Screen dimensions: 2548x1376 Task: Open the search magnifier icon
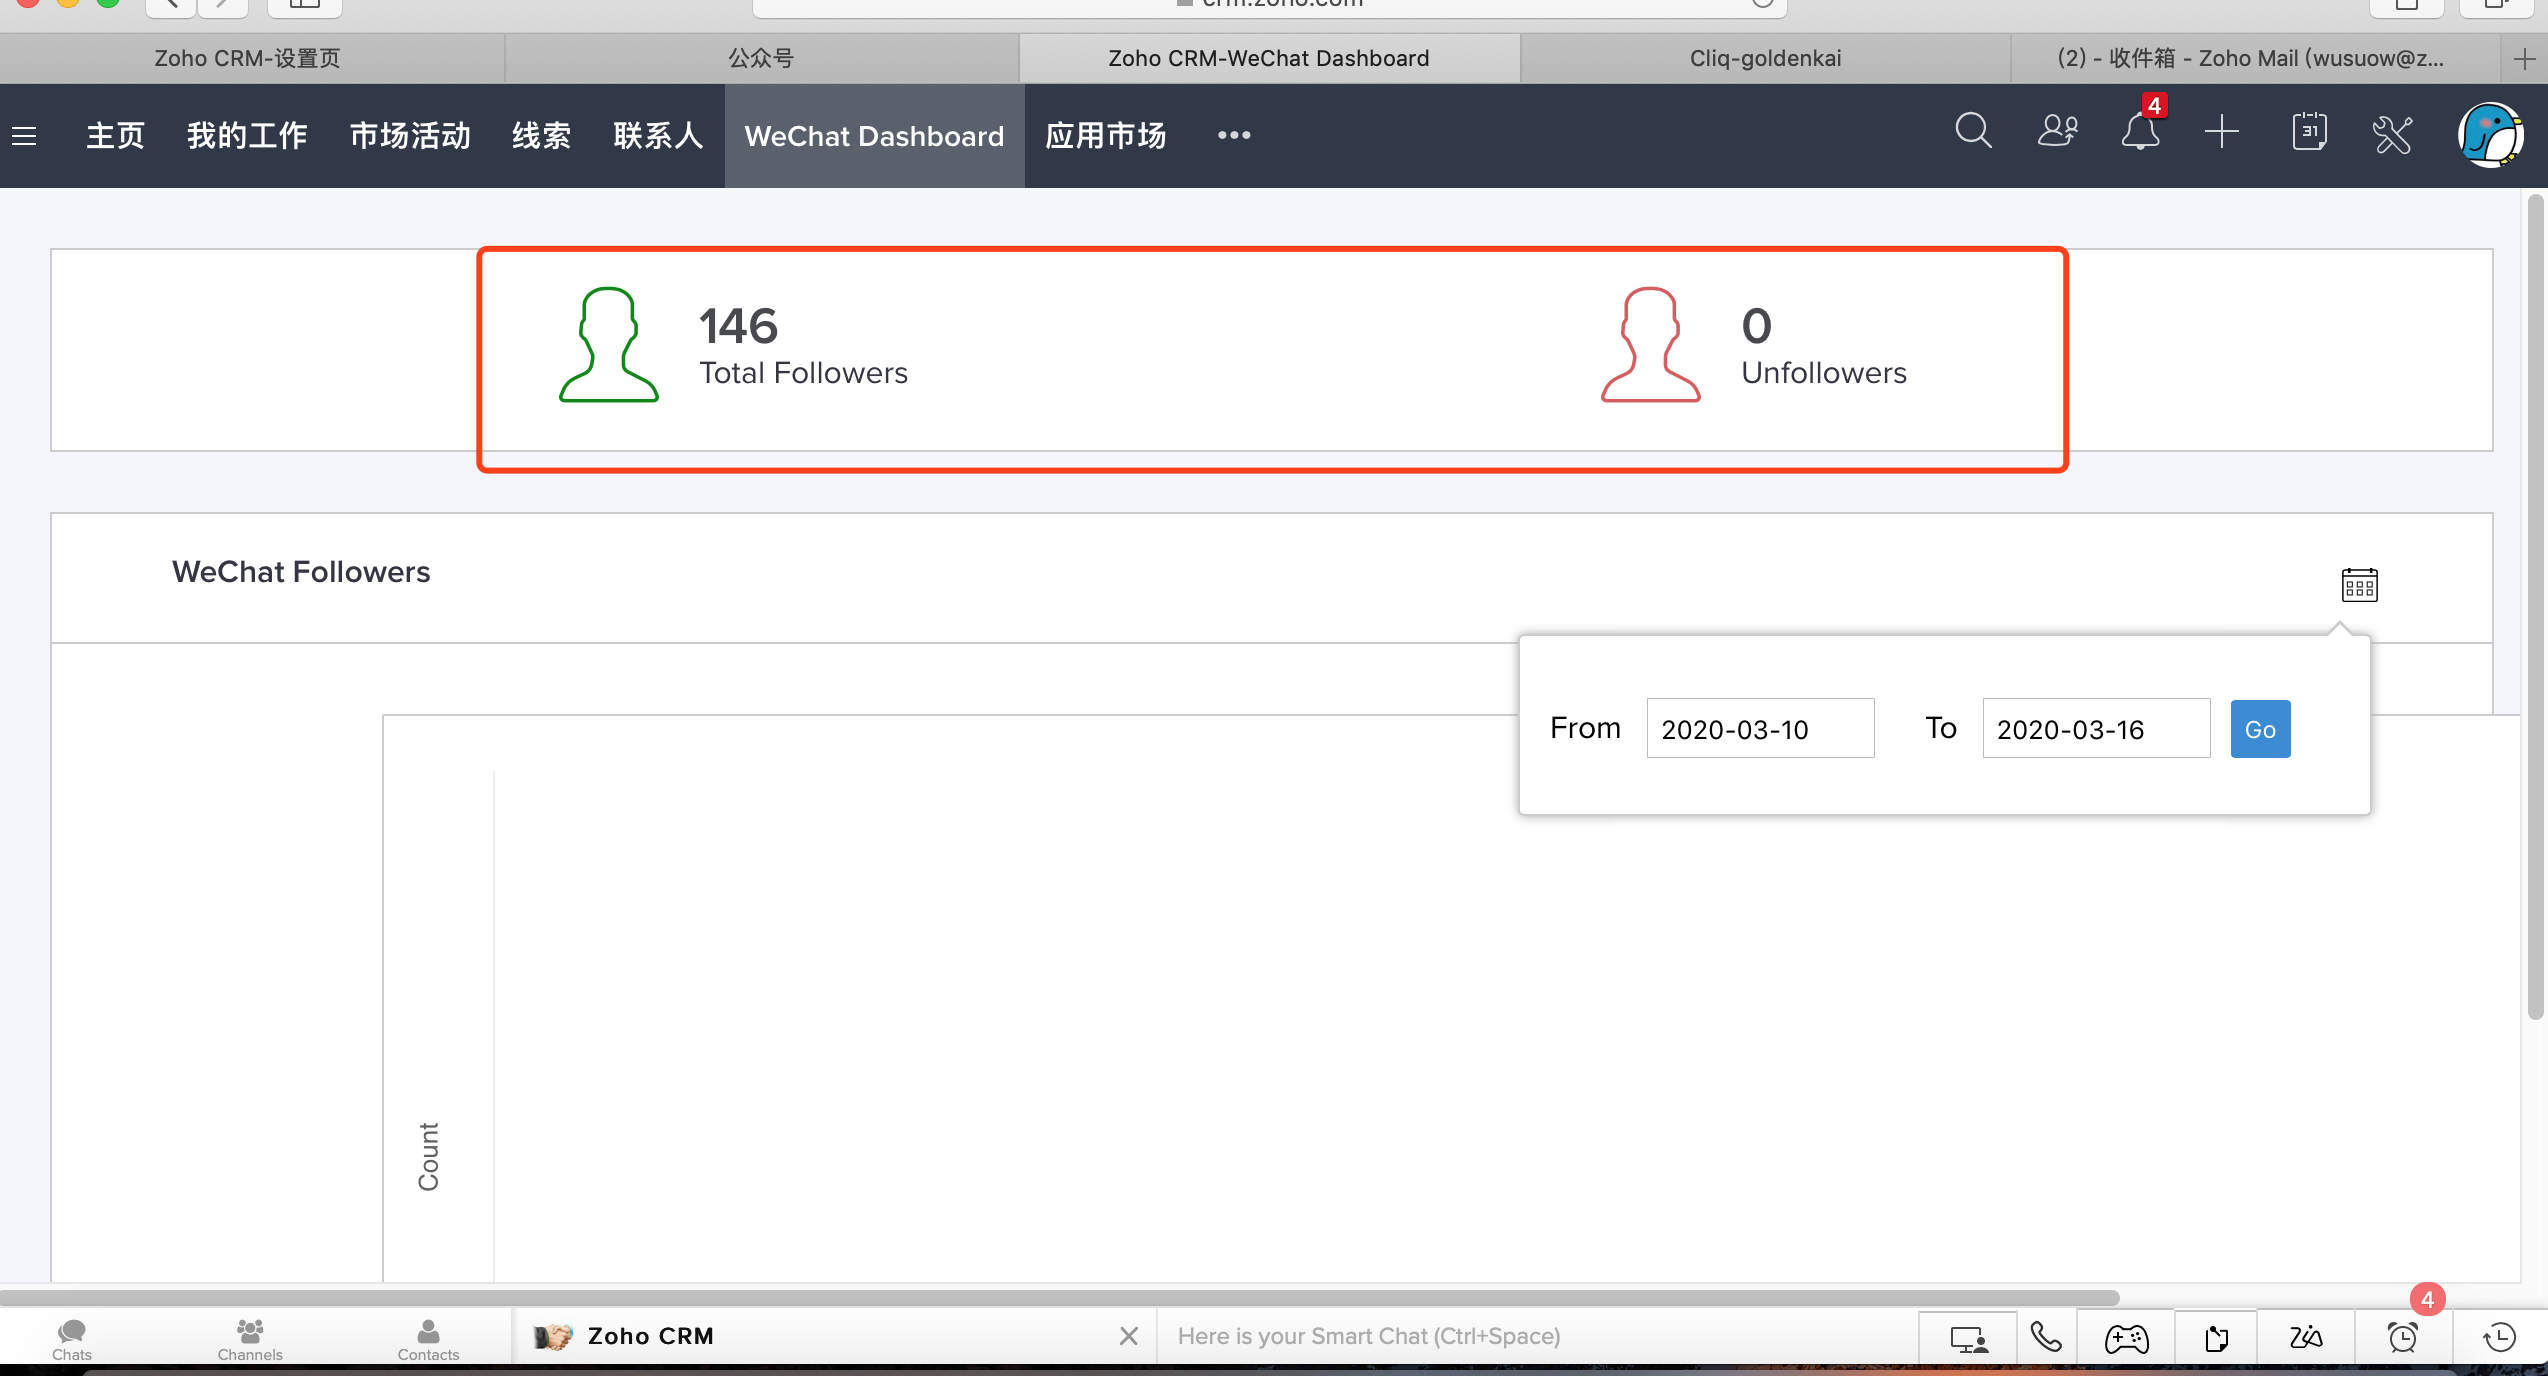click(1973, 132)
